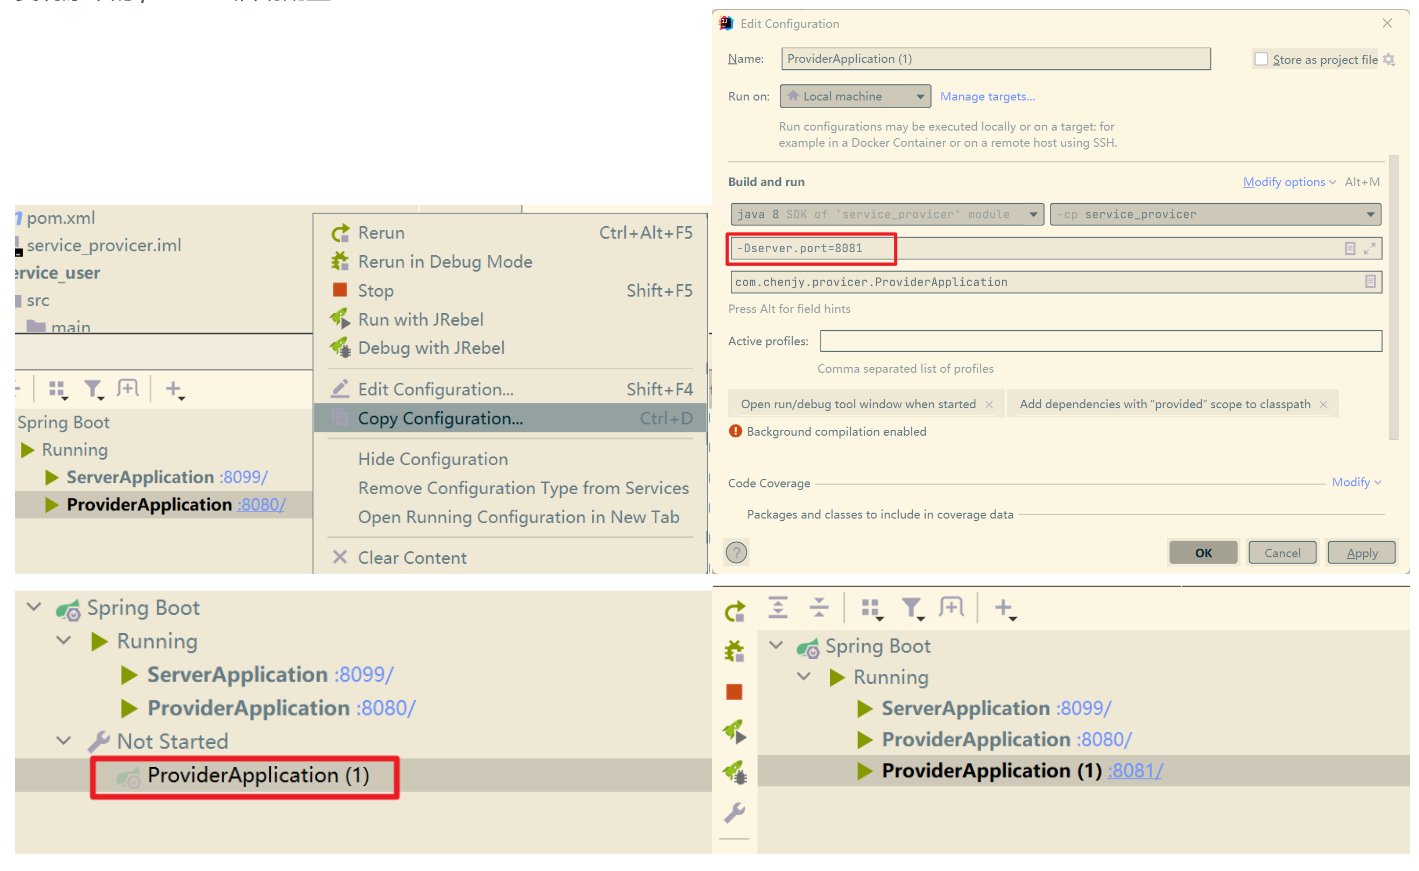Click the Open in New Tab icon in the toolbar above the ProviderApplication (1) :8081/ tree
Viewport: 1419px width, 871px height.
952,607
